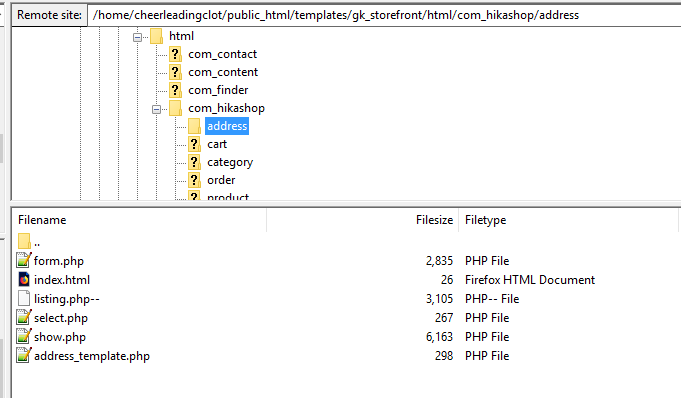
Task: Click the address folder icon in tree
Action: coord(194,126)
